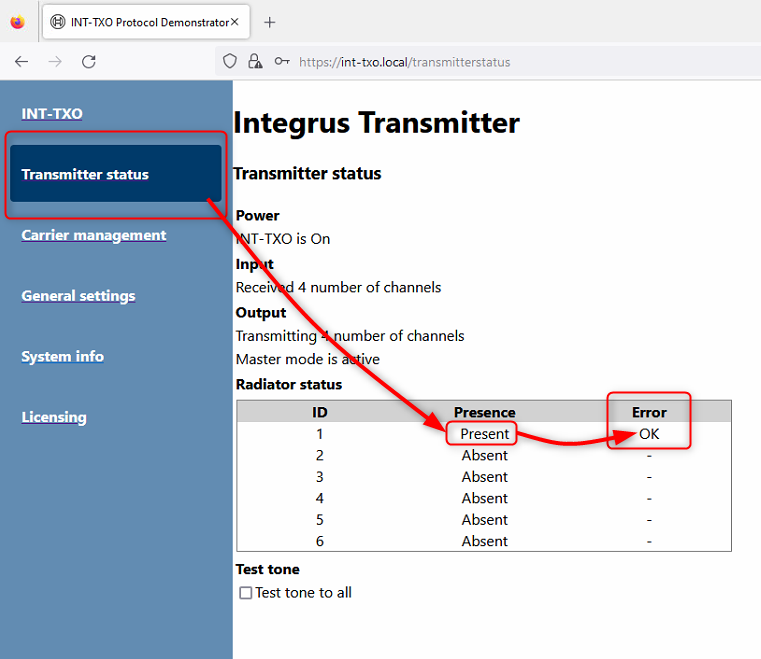Screen dimensions: 761x659
Task: Click 'INT-TXO is On' power text
Action: click(283, 239)
